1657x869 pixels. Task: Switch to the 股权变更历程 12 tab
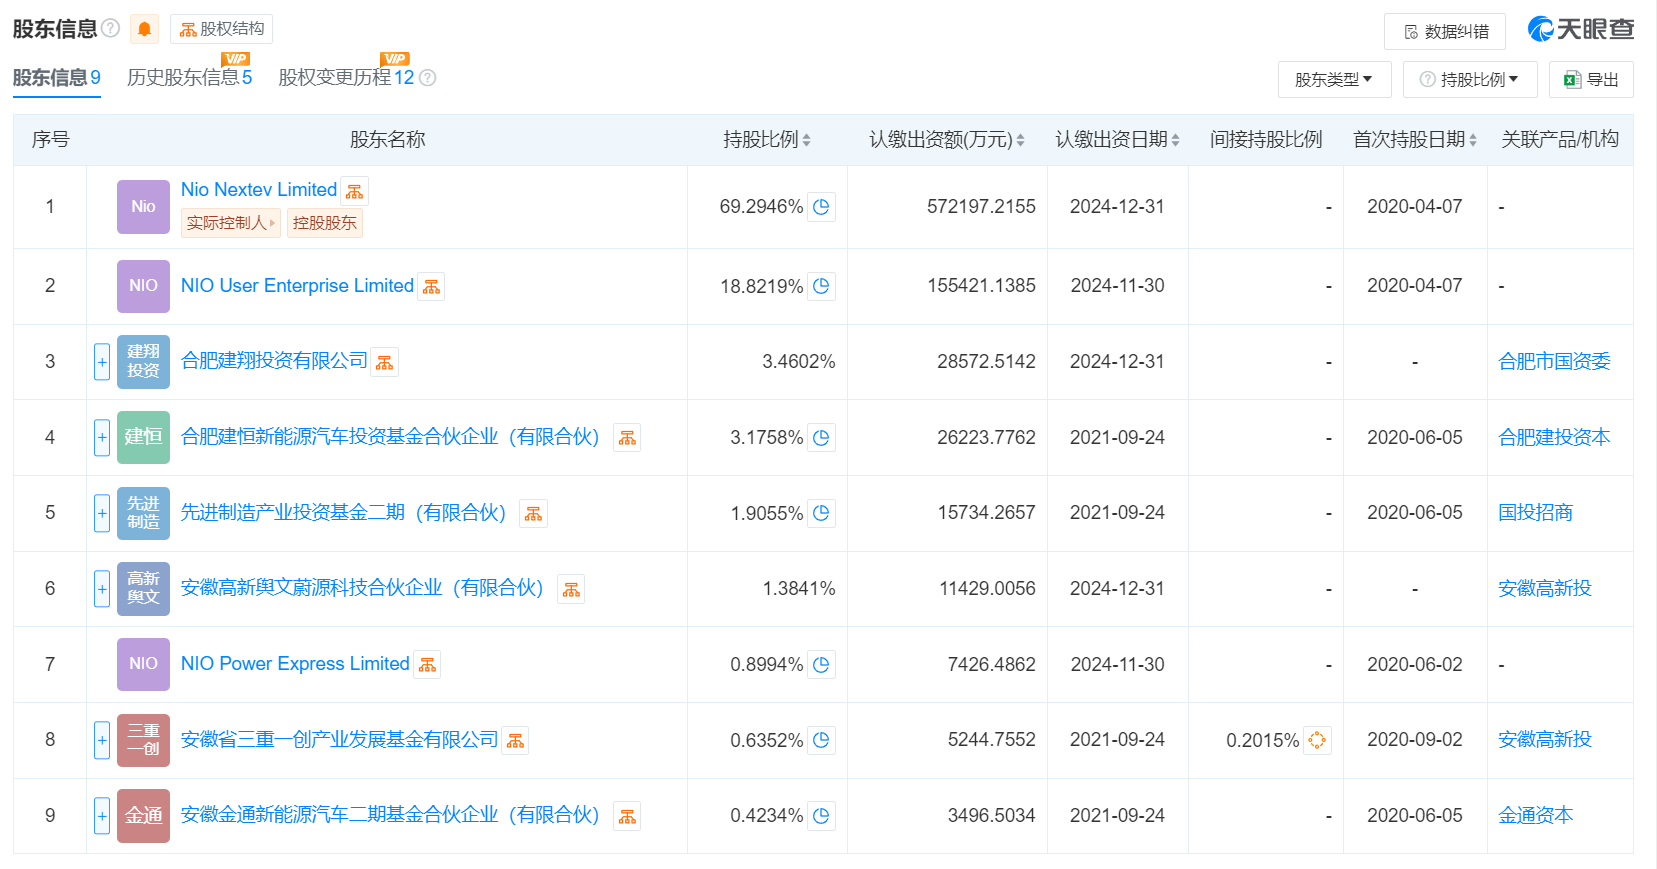coord(346,78)
